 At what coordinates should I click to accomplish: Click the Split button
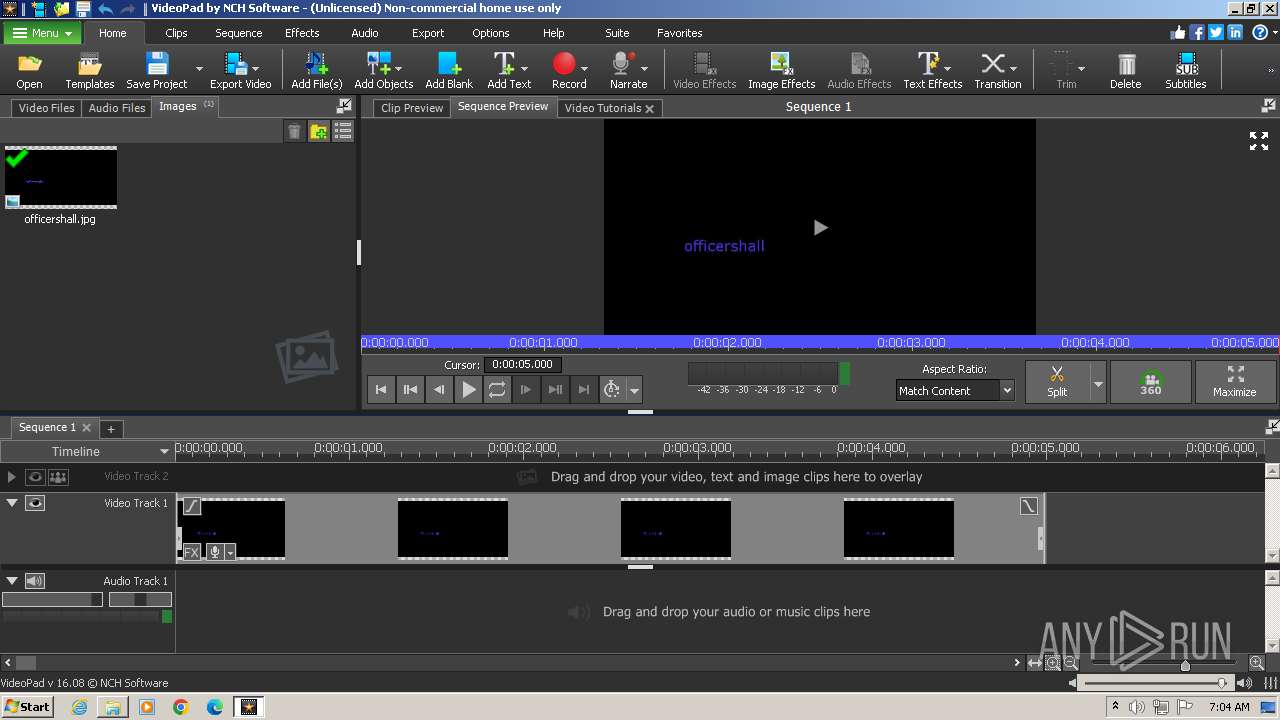click(x=1057, y=382)
